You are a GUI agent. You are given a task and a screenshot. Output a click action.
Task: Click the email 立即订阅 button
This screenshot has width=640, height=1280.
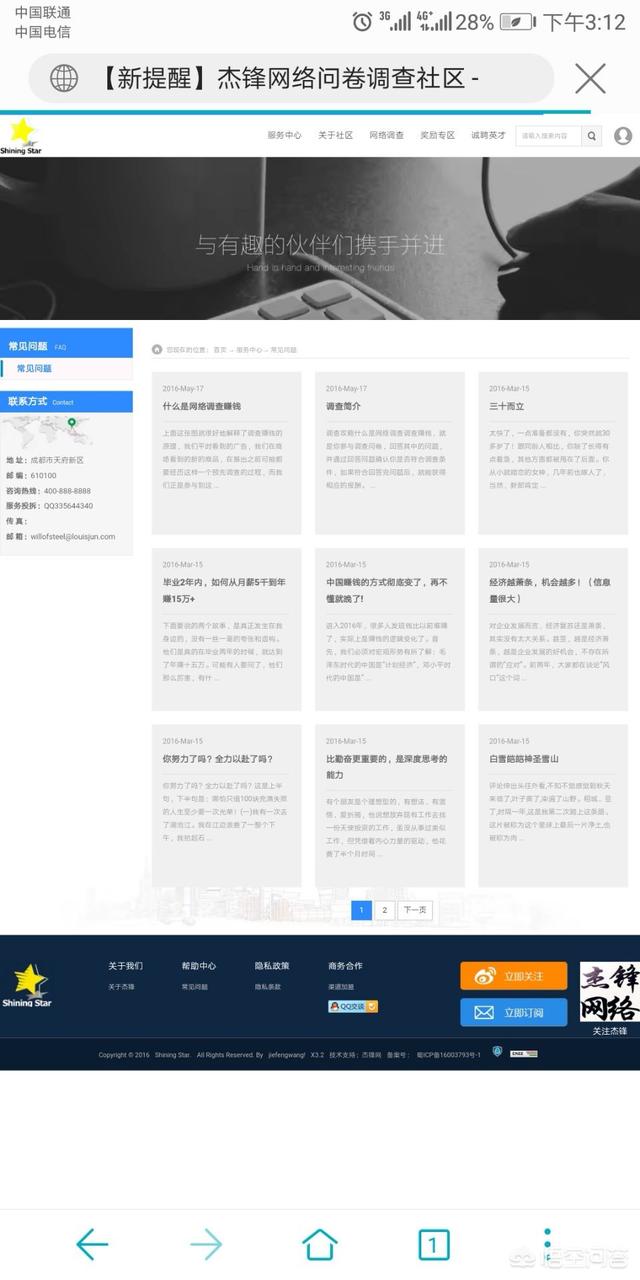[513, 1012]
